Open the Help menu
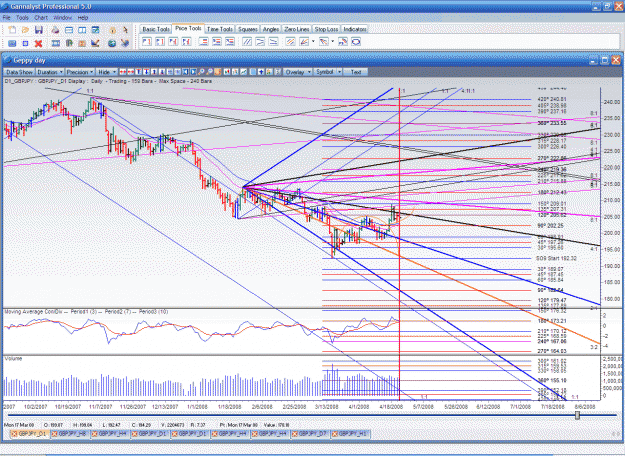Viewport: 625px width, 456px height. tap(83, 18)
